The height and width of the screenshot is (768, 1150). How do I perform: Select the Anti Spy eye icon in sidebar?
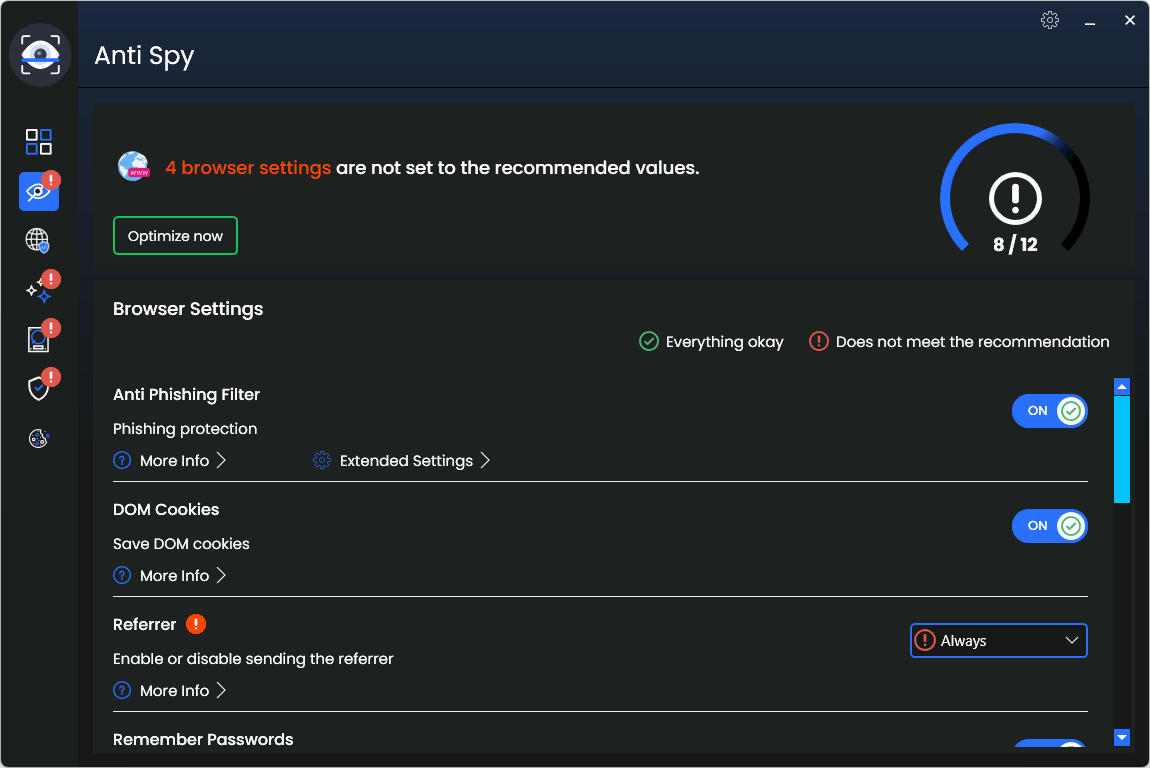pos(39,191)
